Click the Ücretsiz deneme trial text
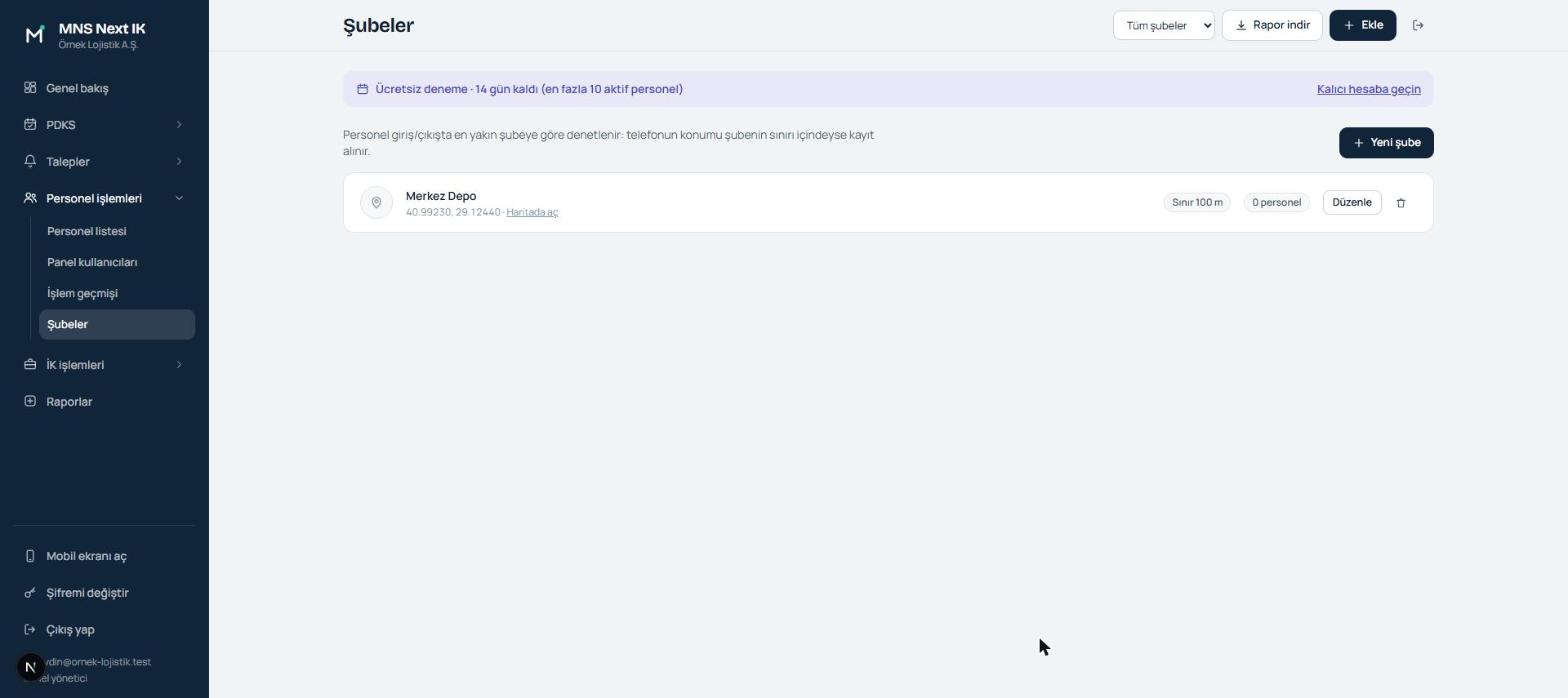Image resolution: width=1568 pixels, height=698 pixels. [x=529, y=89]
